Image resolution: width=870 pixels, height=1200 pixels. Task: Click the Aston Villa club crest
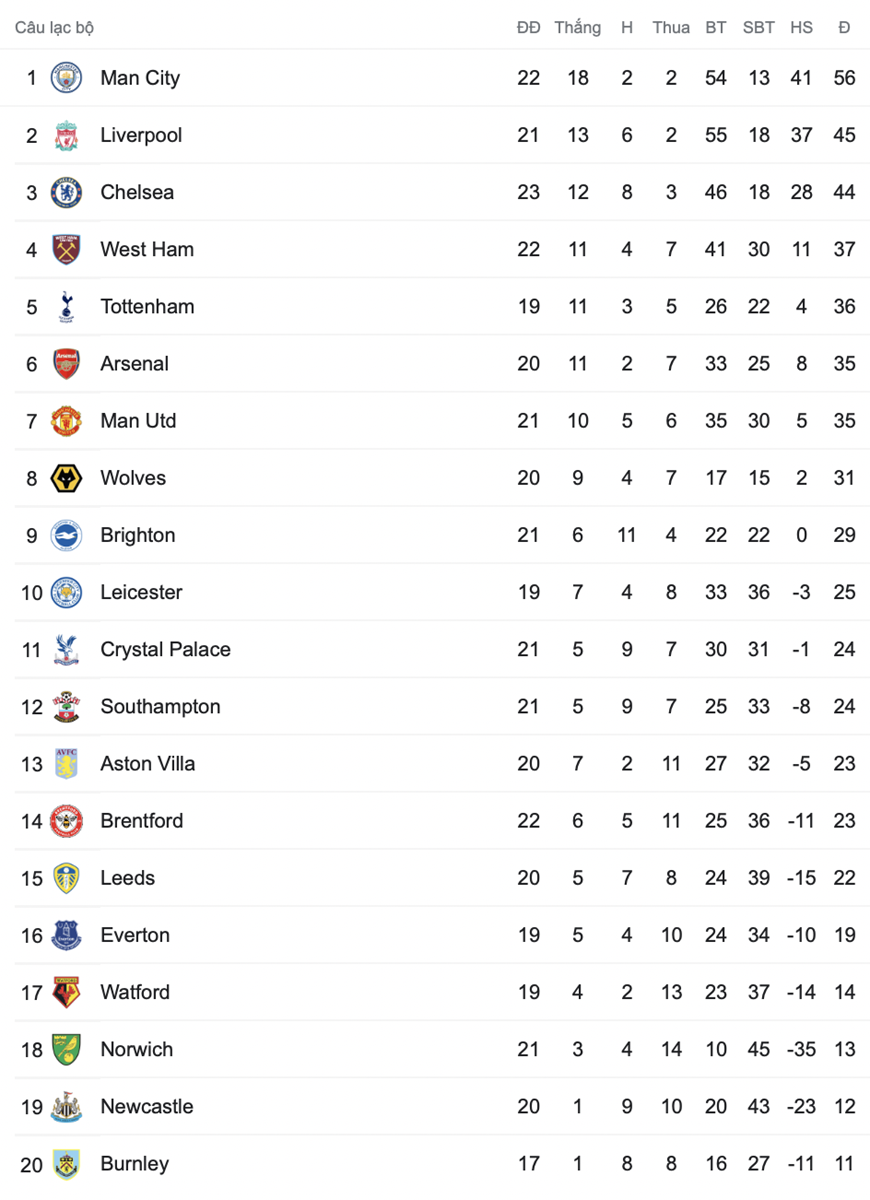(x=66, y=764)
